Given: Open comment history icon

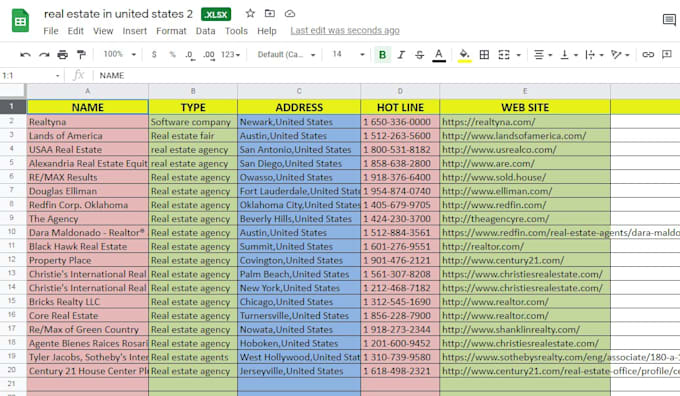Looking at the screenshot, I should tap(669, 20).
